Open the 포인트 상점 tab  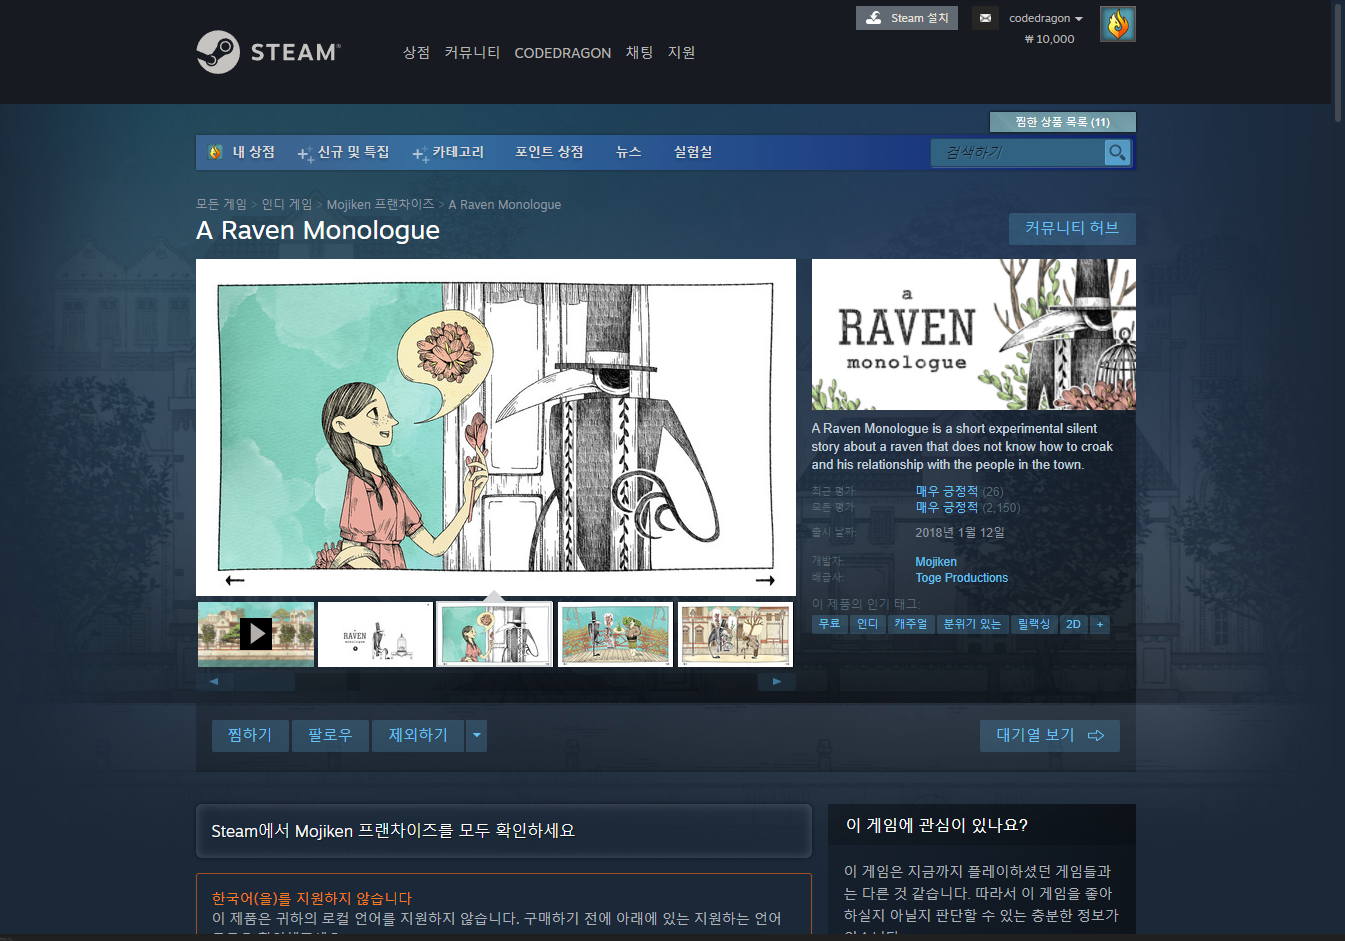click(549, 152)
